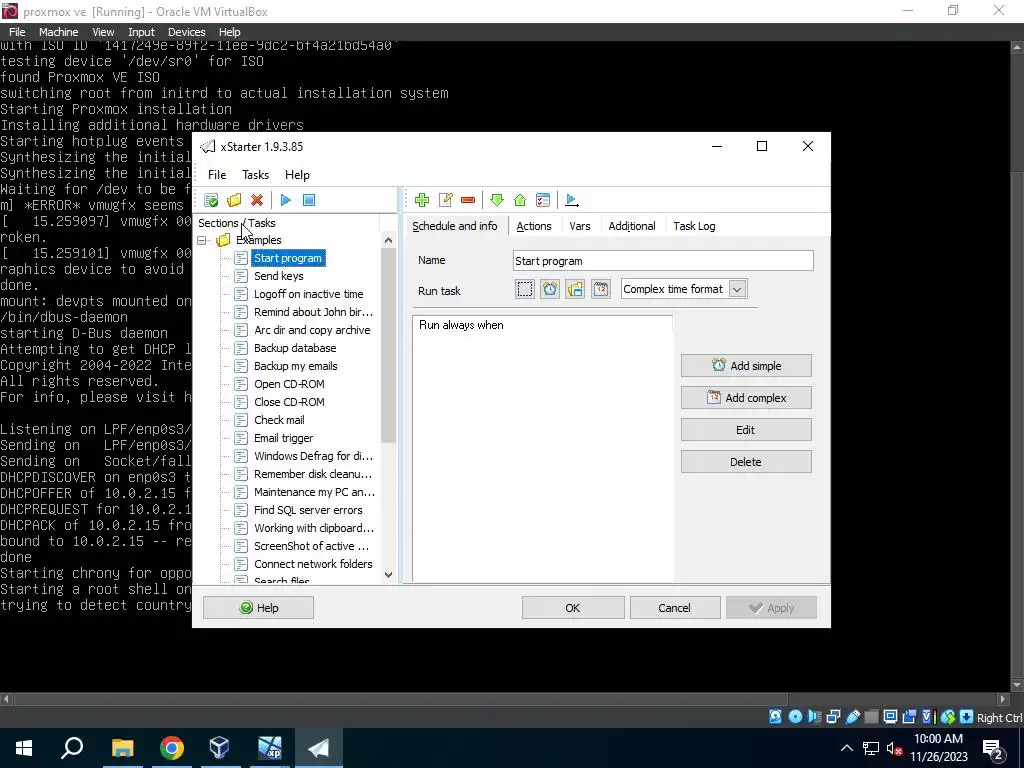
Task: Click the green down arrow move icon
Action: coord(497,200)
